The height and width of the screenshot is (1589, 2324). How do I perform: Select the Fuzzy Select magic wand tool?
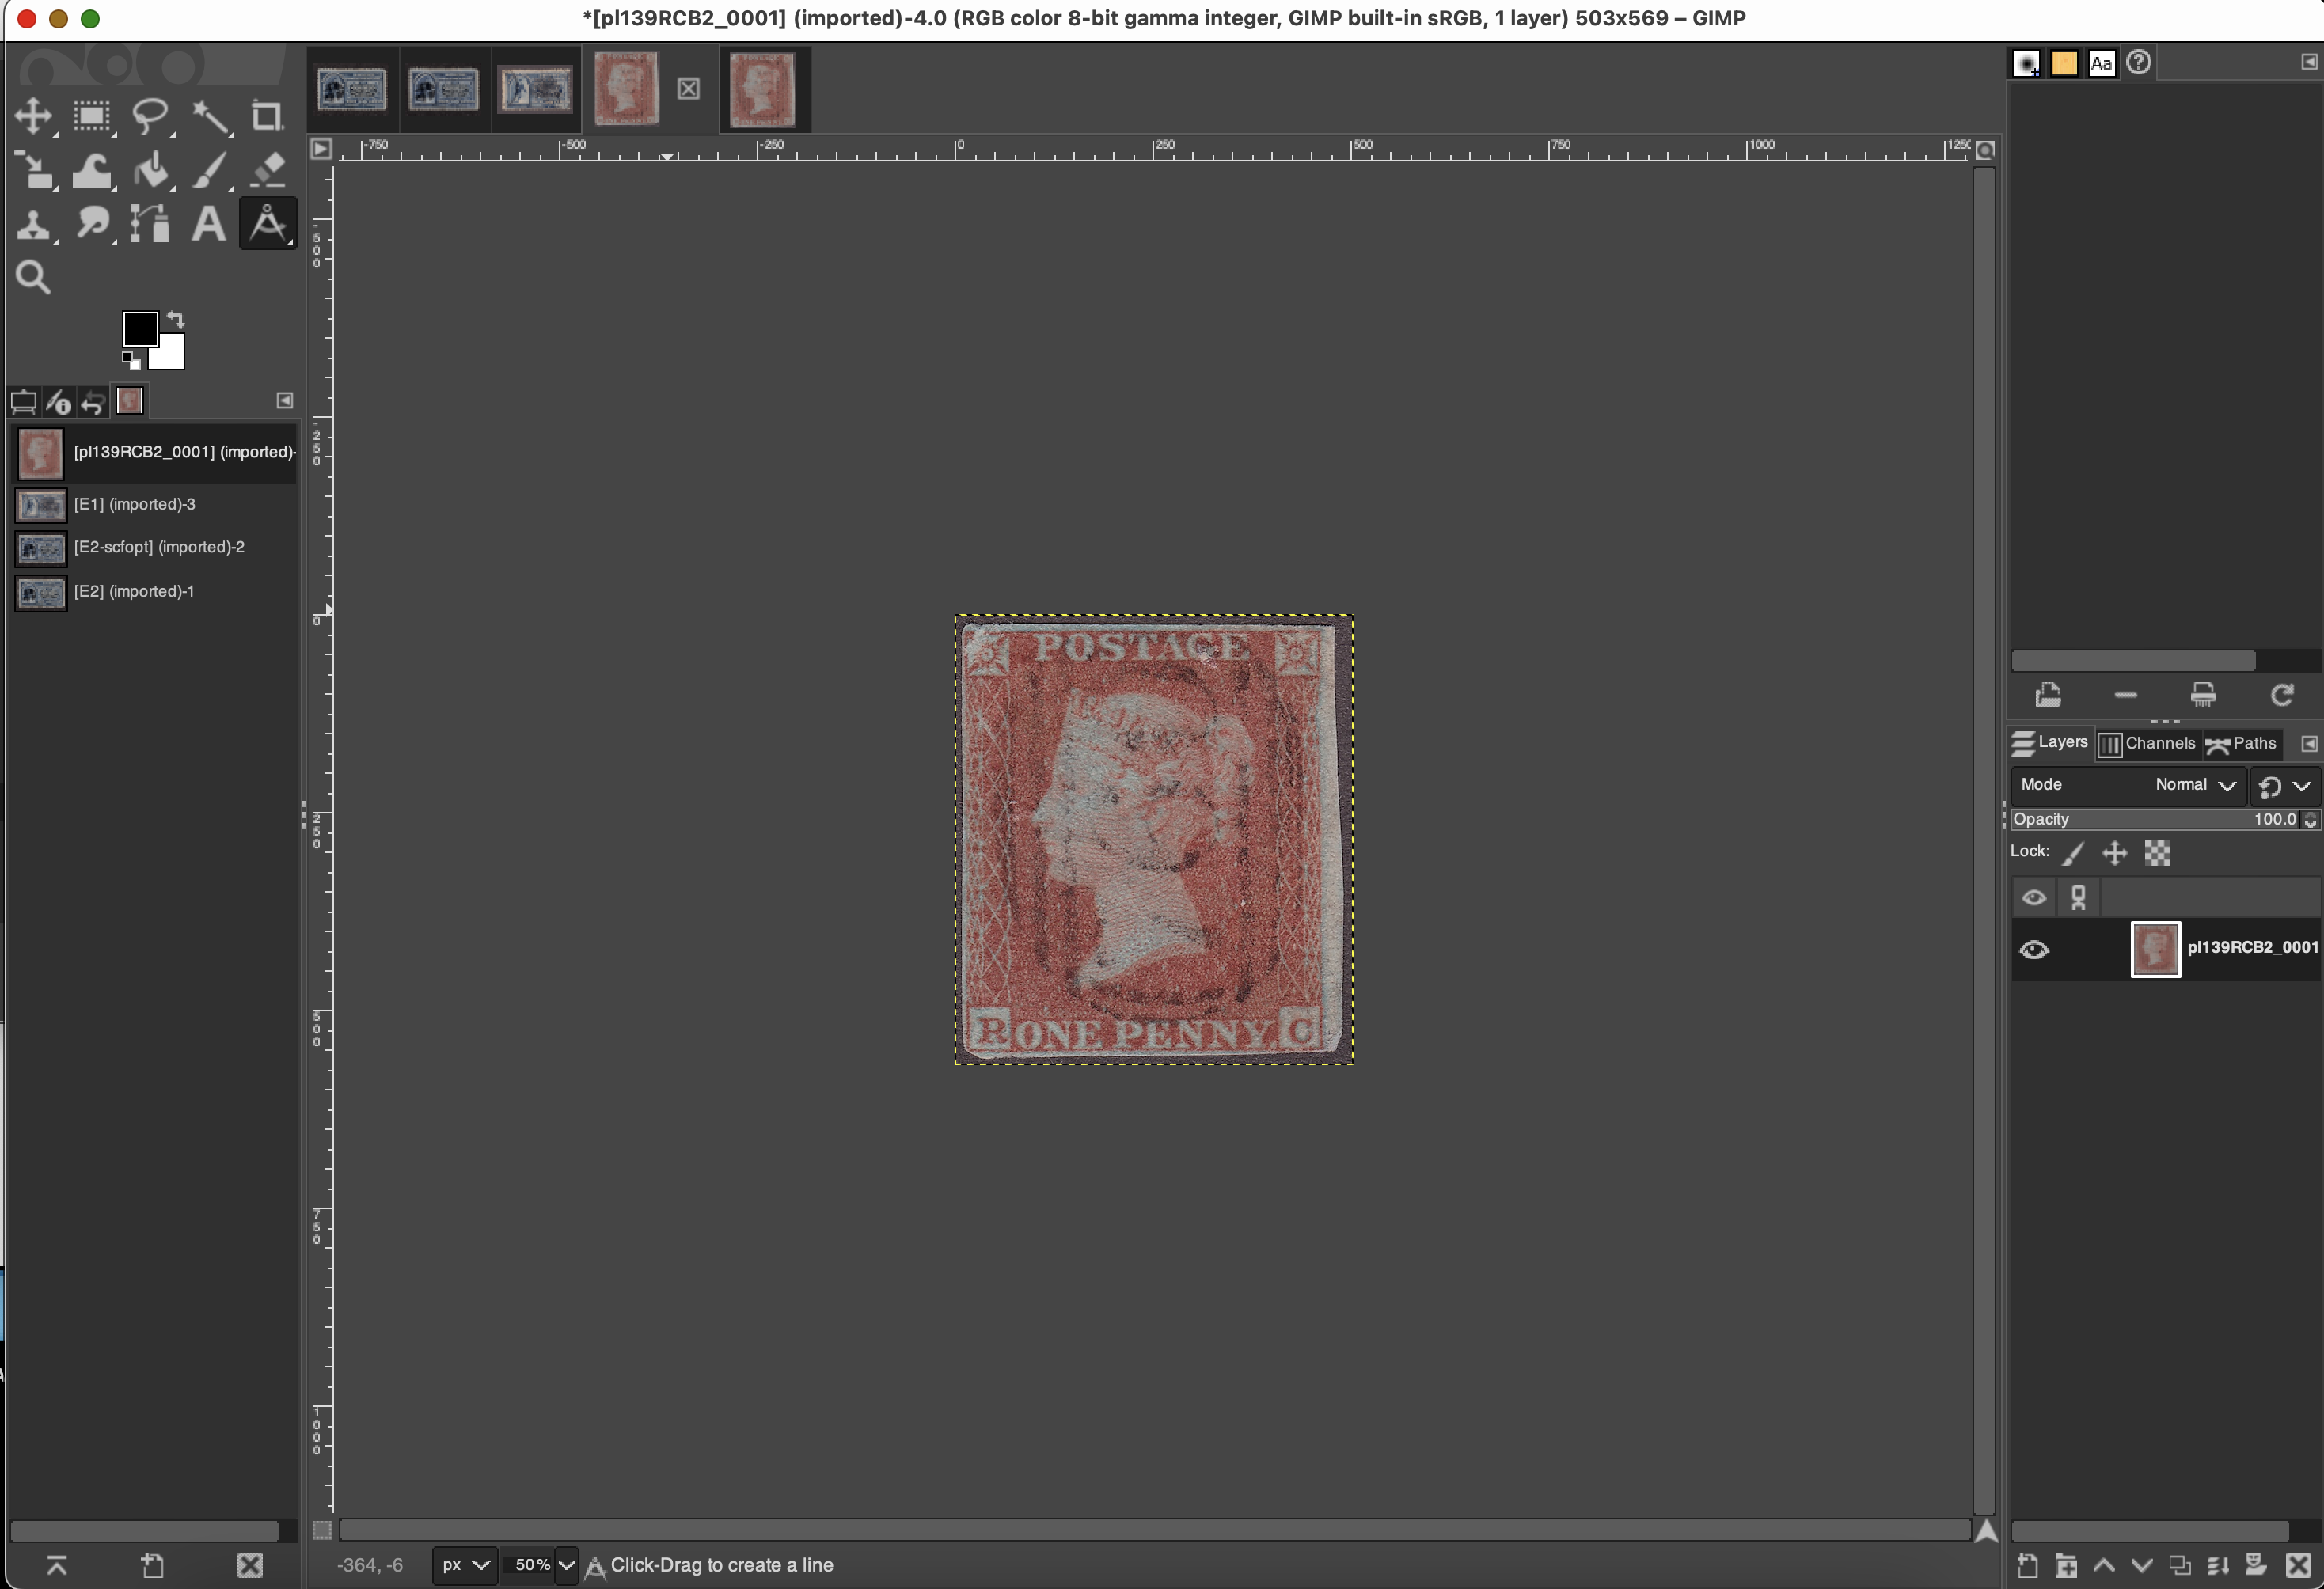(x=210, y=116)
